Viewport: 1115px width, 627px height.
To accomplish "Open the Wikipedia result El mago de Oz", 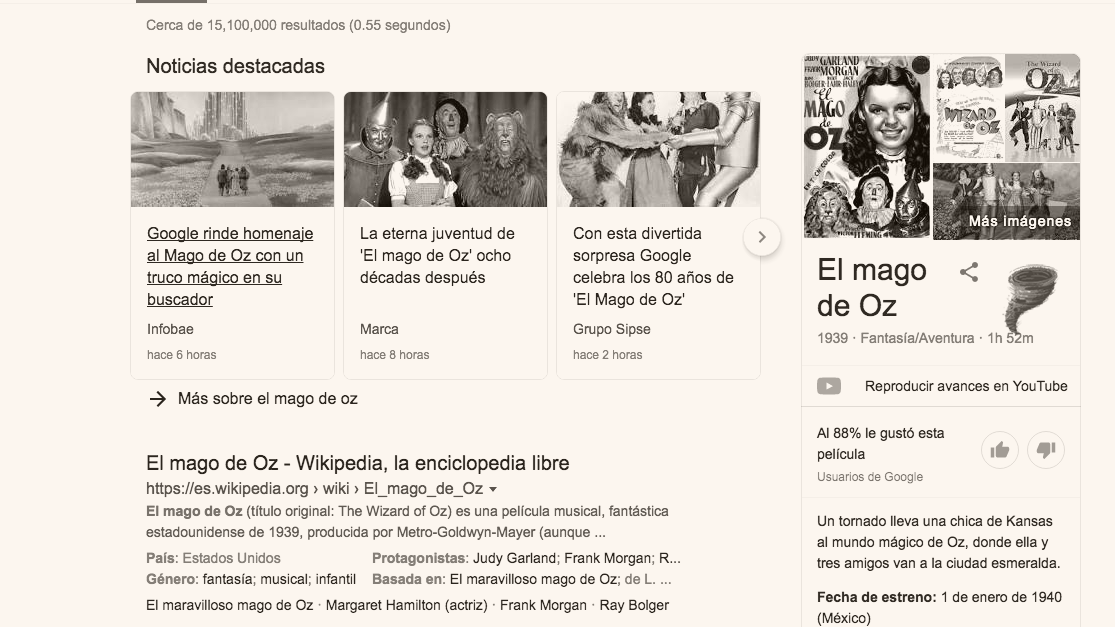I will 358,463.
